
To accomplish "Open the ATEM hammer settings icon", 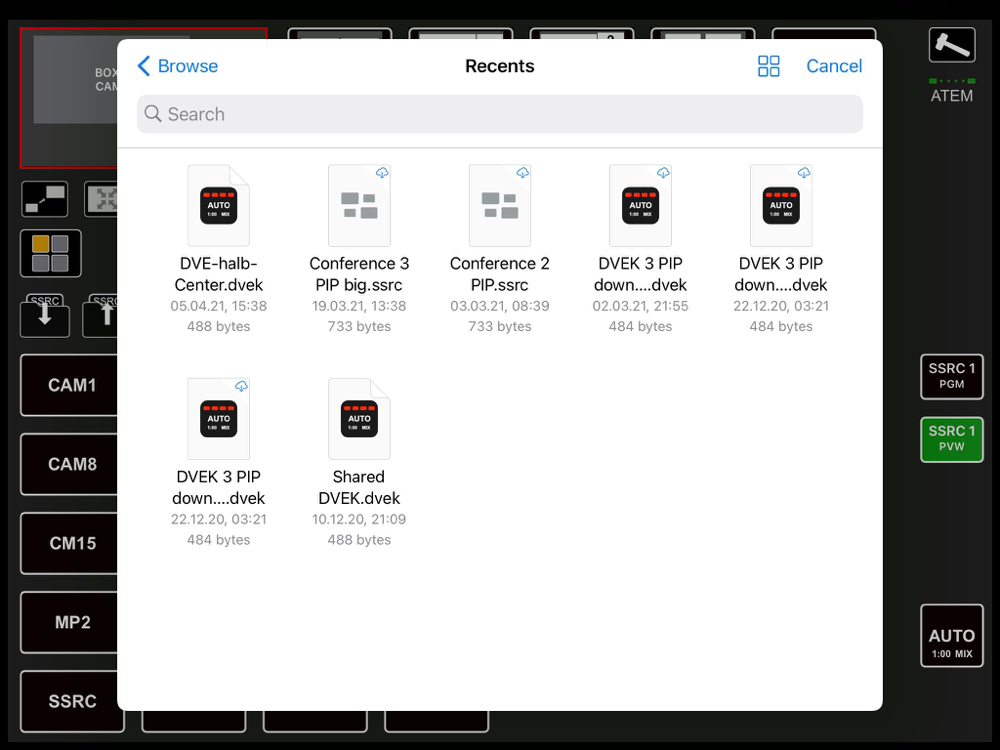I will tap(952, 45).
